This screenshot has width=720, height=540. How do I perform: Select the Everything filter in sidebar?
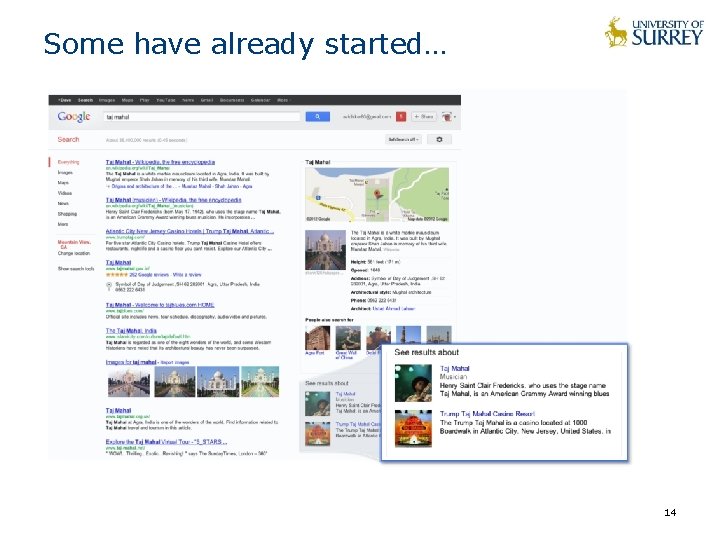(68, 162)
